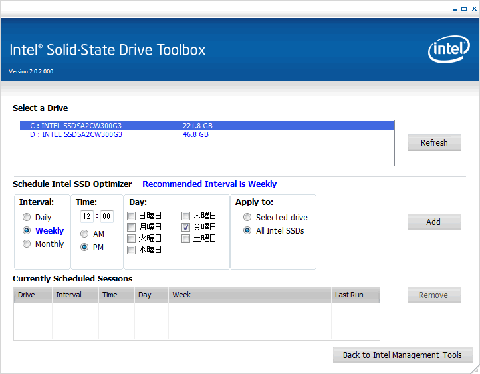The width and height of the screenshot is (480, 374).
Task: Apply schedule to All Intel SSDs
Action: pos(247,230)
